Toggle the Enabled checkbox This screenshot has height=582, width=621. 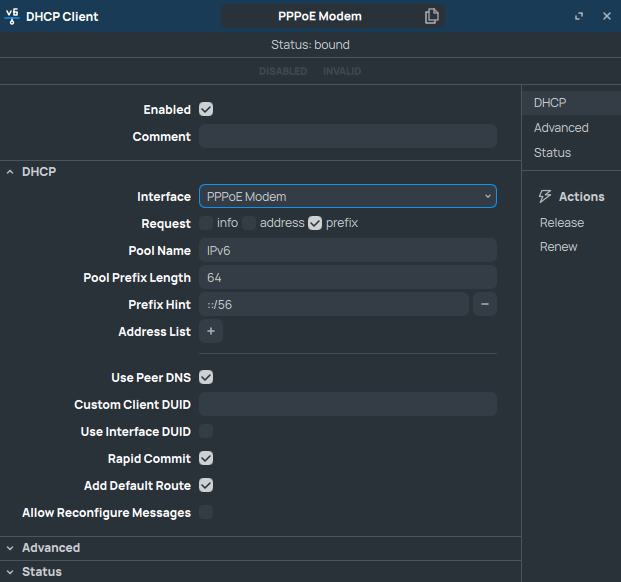(206, 109)
